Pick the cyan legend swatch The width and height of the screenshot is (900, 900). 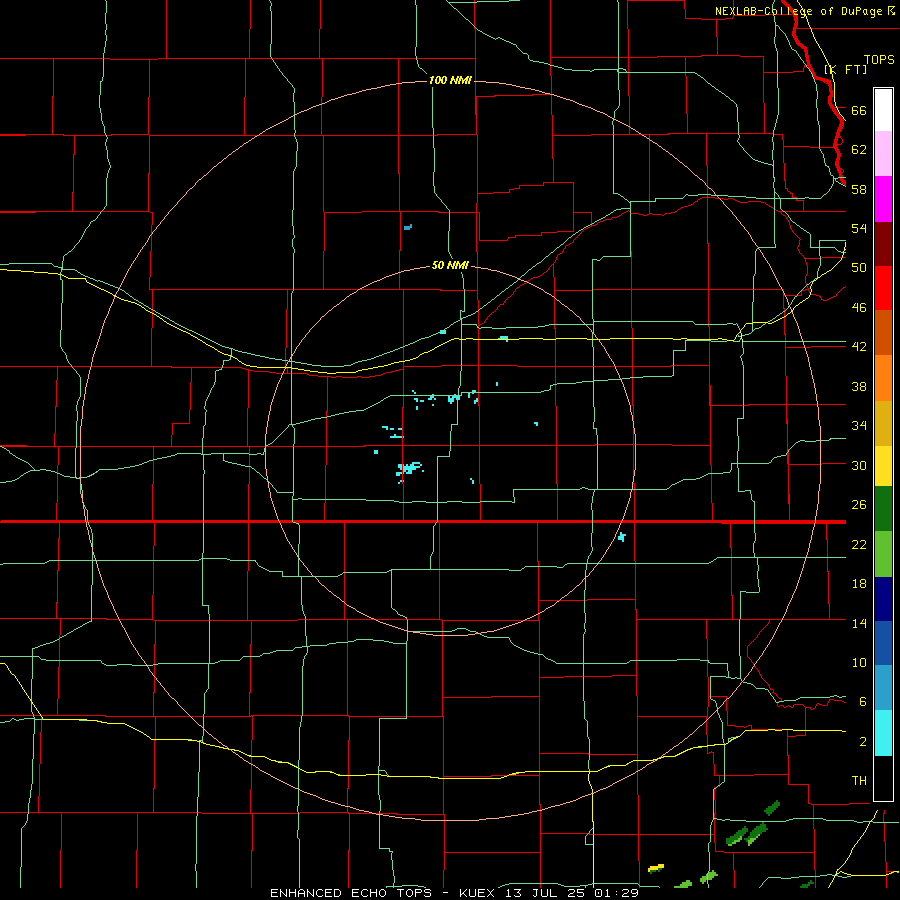(x=883, y=733)
